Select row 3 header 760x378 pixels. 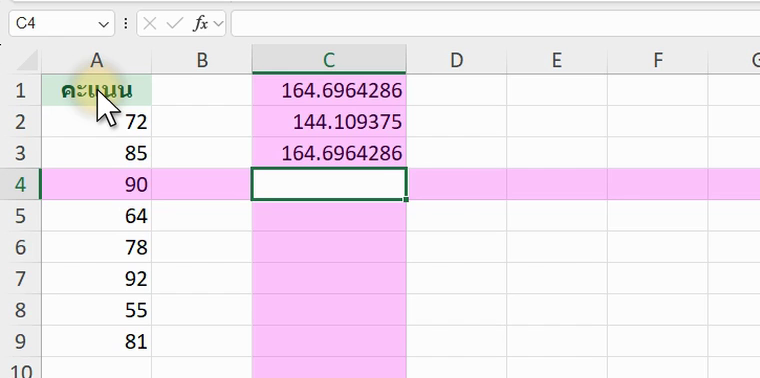(20, 153)
